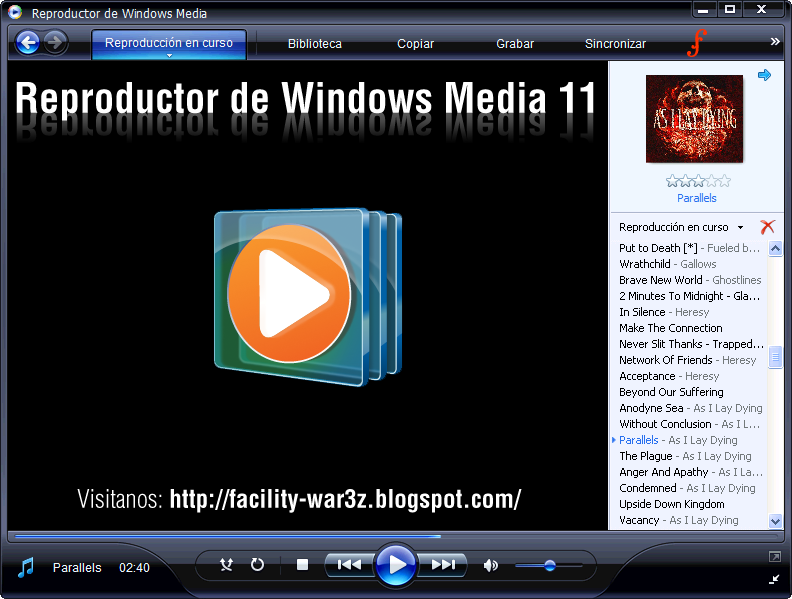Select Network Of Friends - Heresy
This screenshot has height=599, width=792.
(x=687, y=360)
